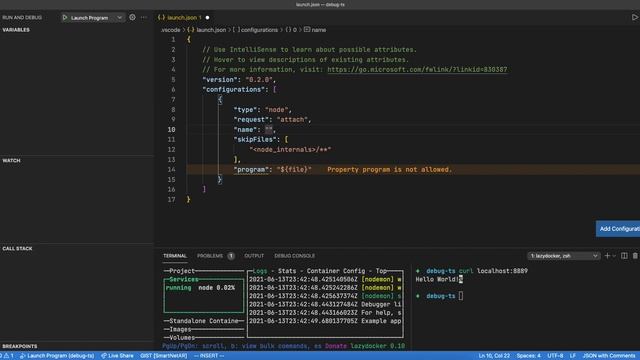
Task: Click the launch.json breadcrumb segment
Action: [207, 30]
